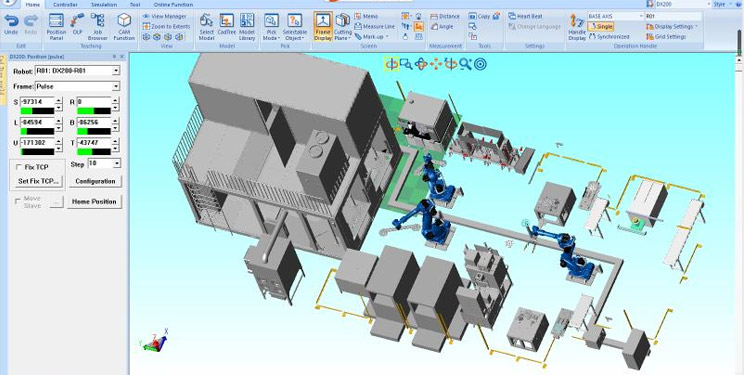Click the Copy tool in Tools group

479,16
